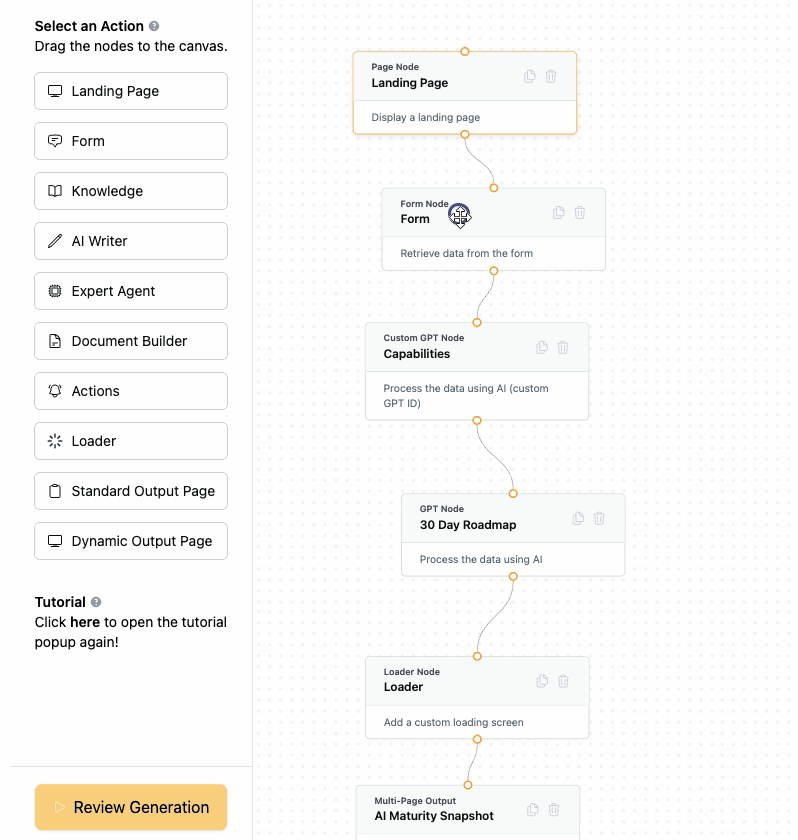Click the help icon beside Tutorial
The height and width of the screenshot is (840, 798).
[96, 603]
